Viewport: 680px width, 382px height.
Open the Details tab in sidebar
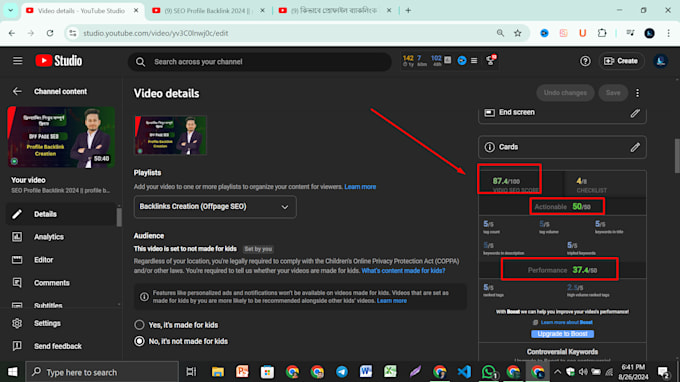[x=61, y=214]
